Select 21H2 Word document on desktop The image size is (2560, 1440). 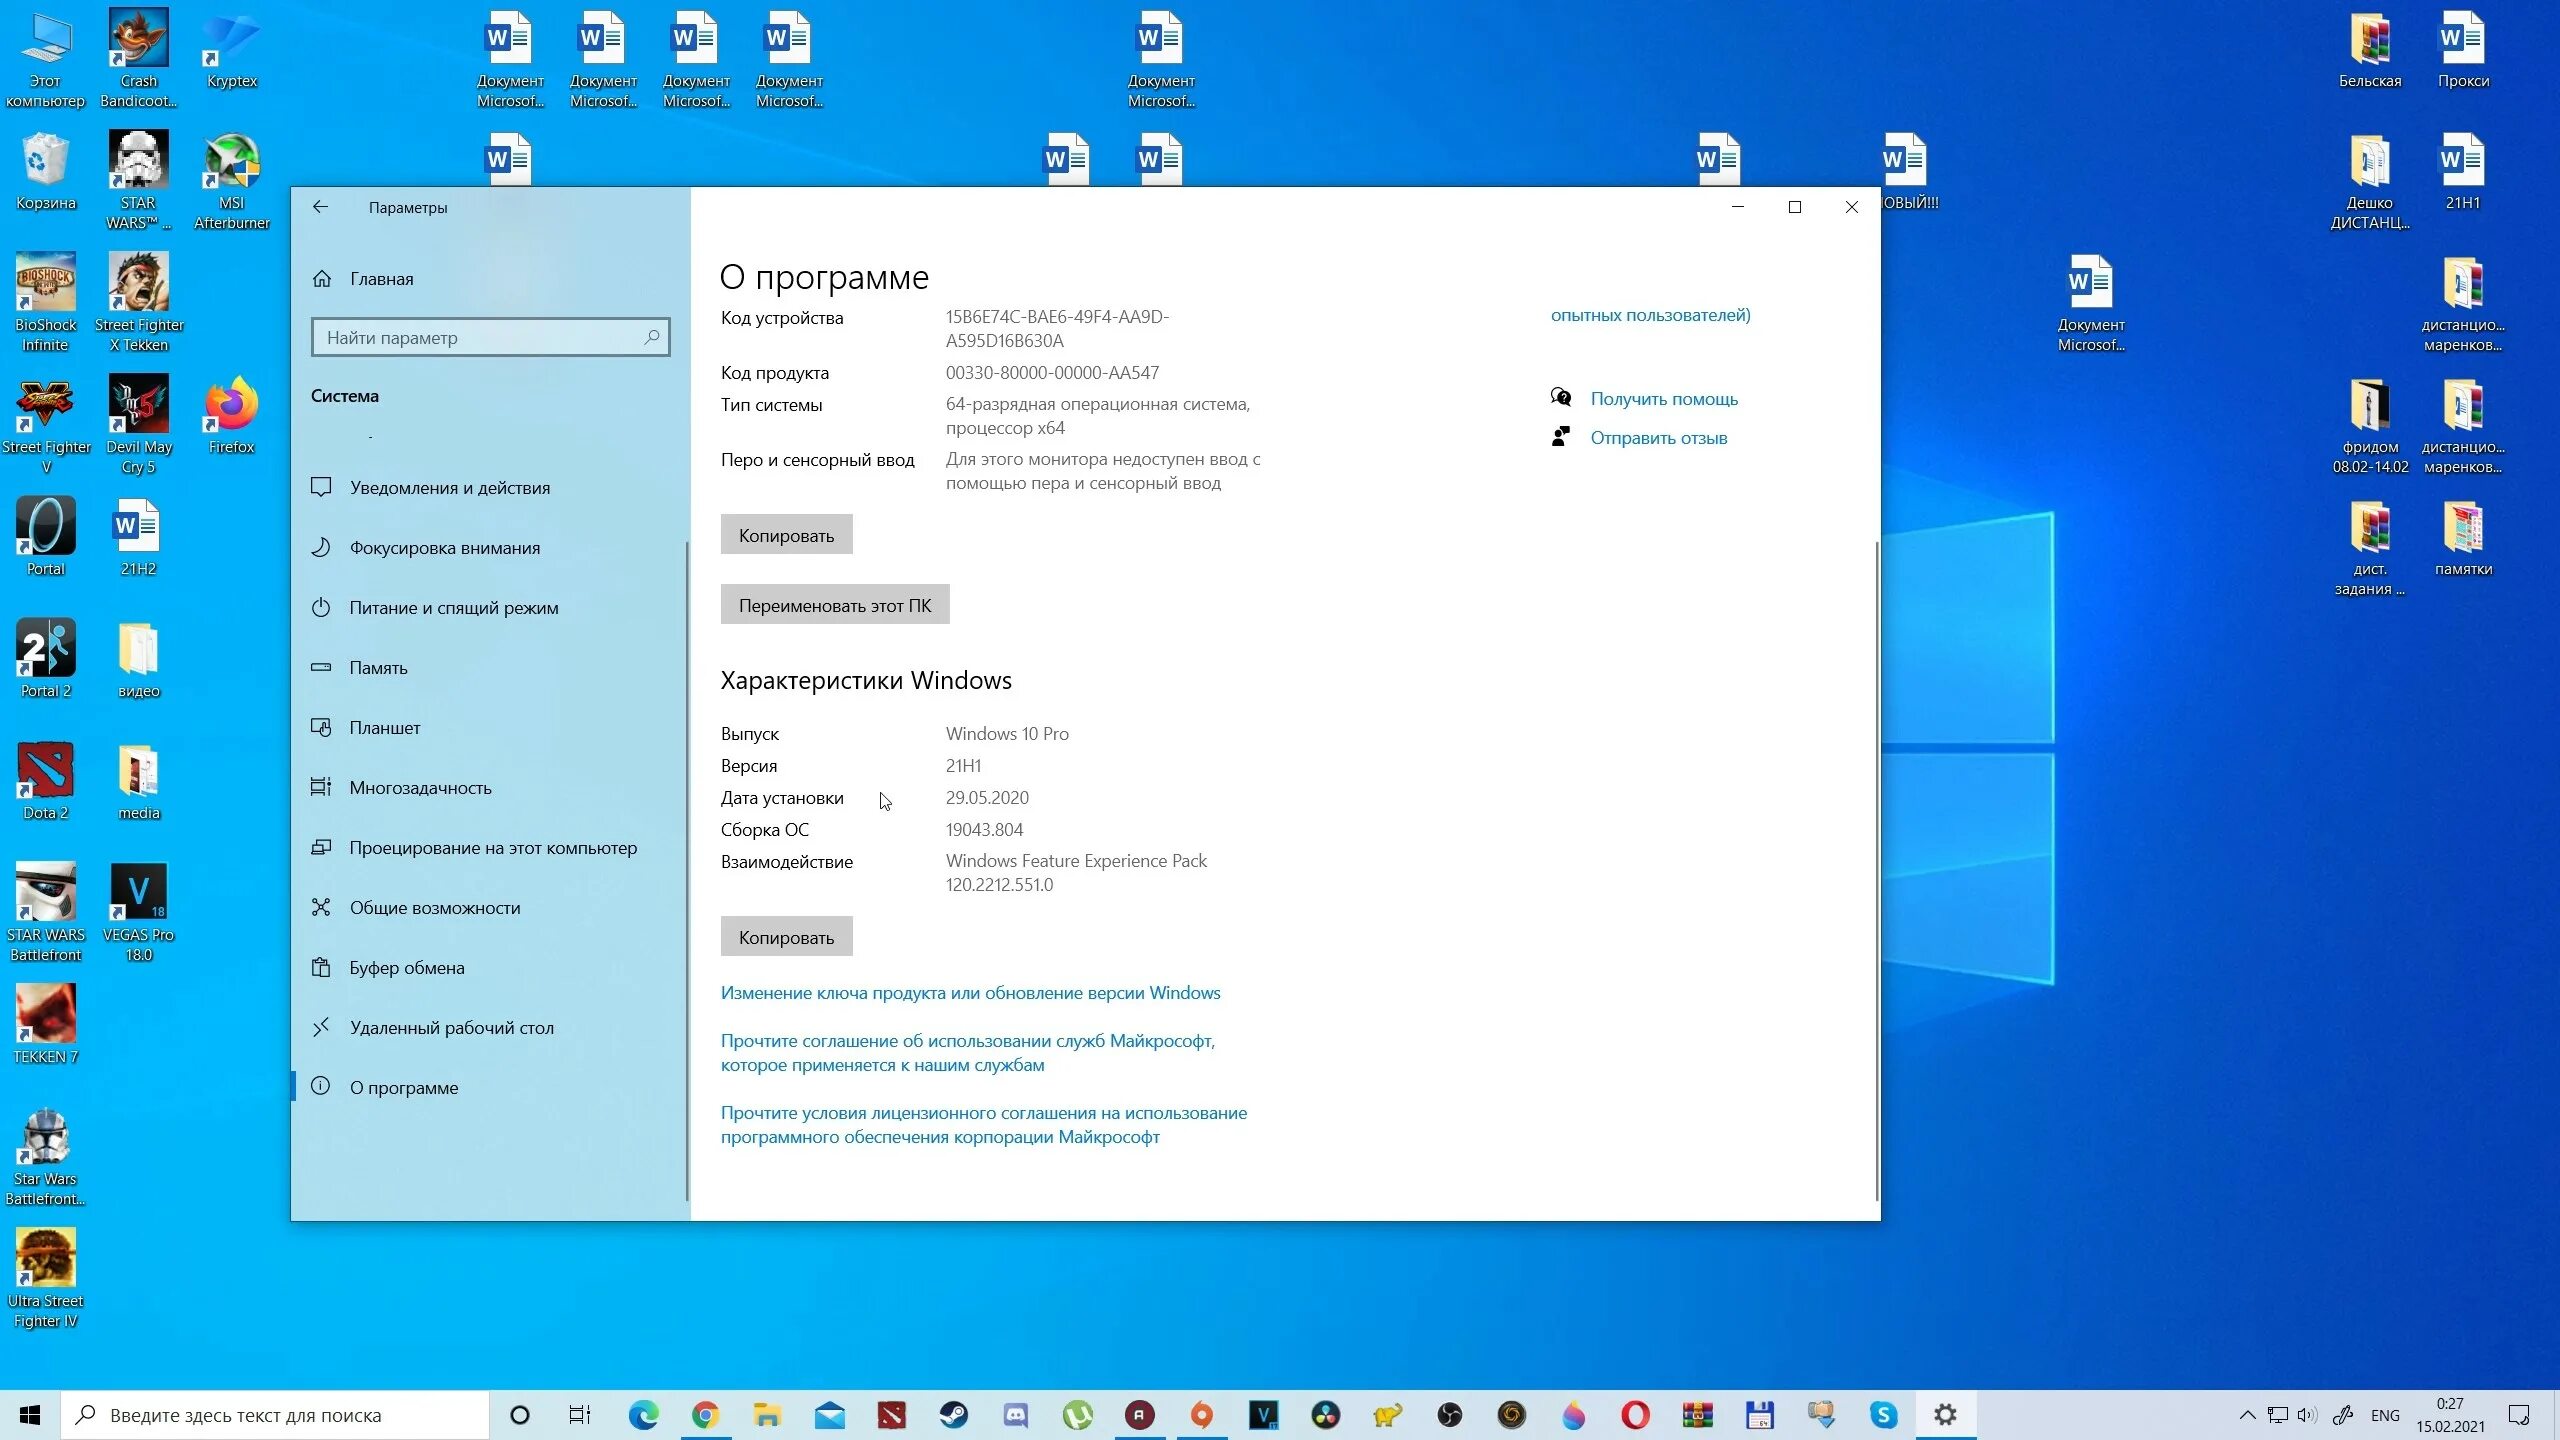click(x=138, y=537)
